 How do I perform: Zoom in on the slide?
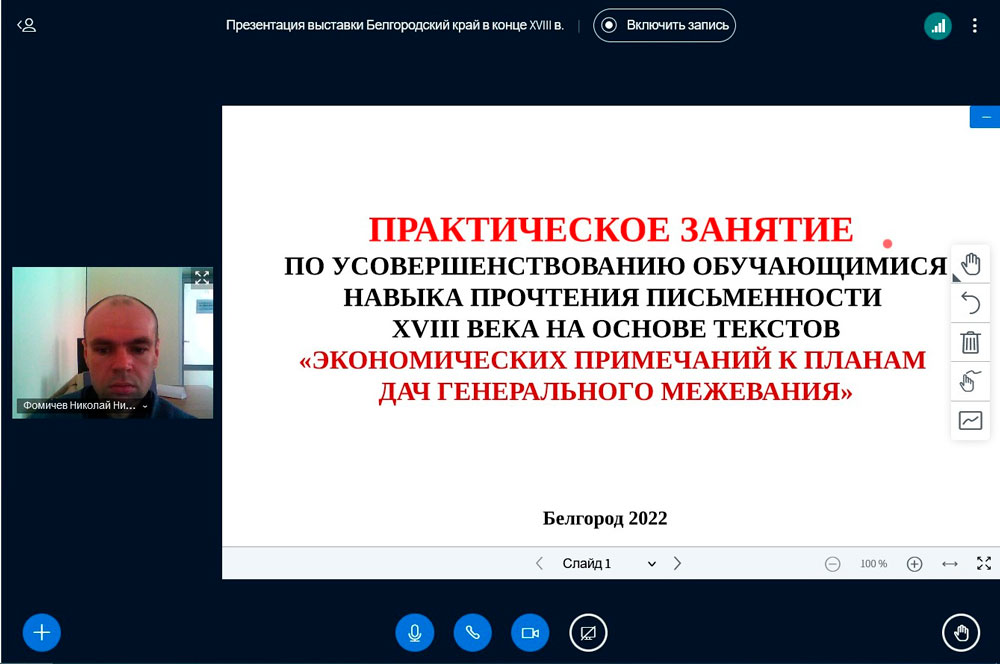[x=914, y=564]
